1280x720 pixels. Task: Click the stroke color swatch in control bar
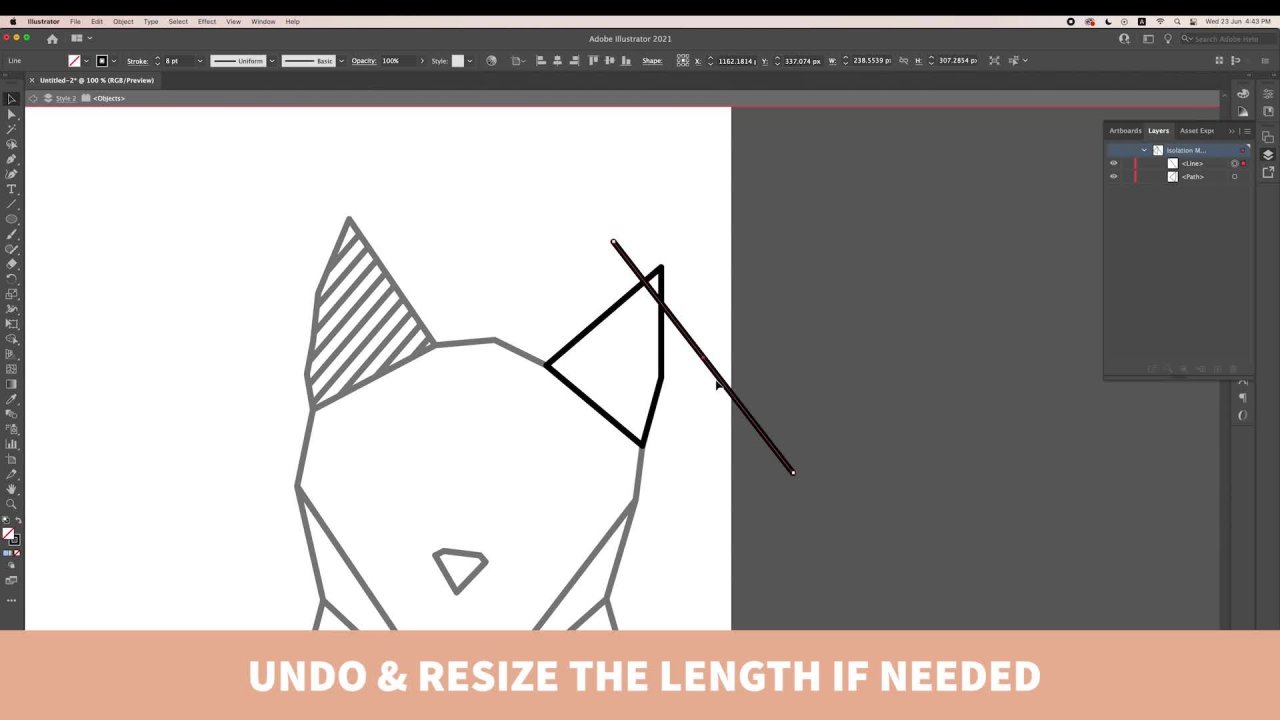[102, 61]
